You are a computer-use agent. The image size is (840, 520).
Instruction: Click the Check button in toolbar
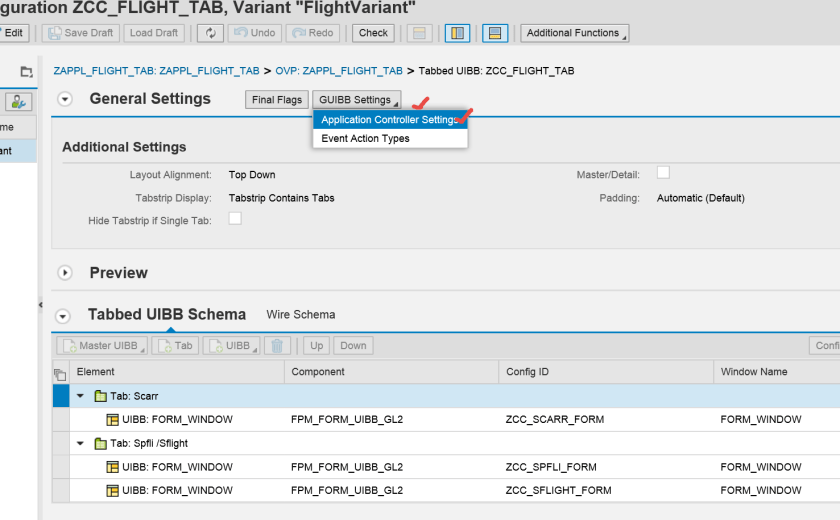(x=373, y=33)
